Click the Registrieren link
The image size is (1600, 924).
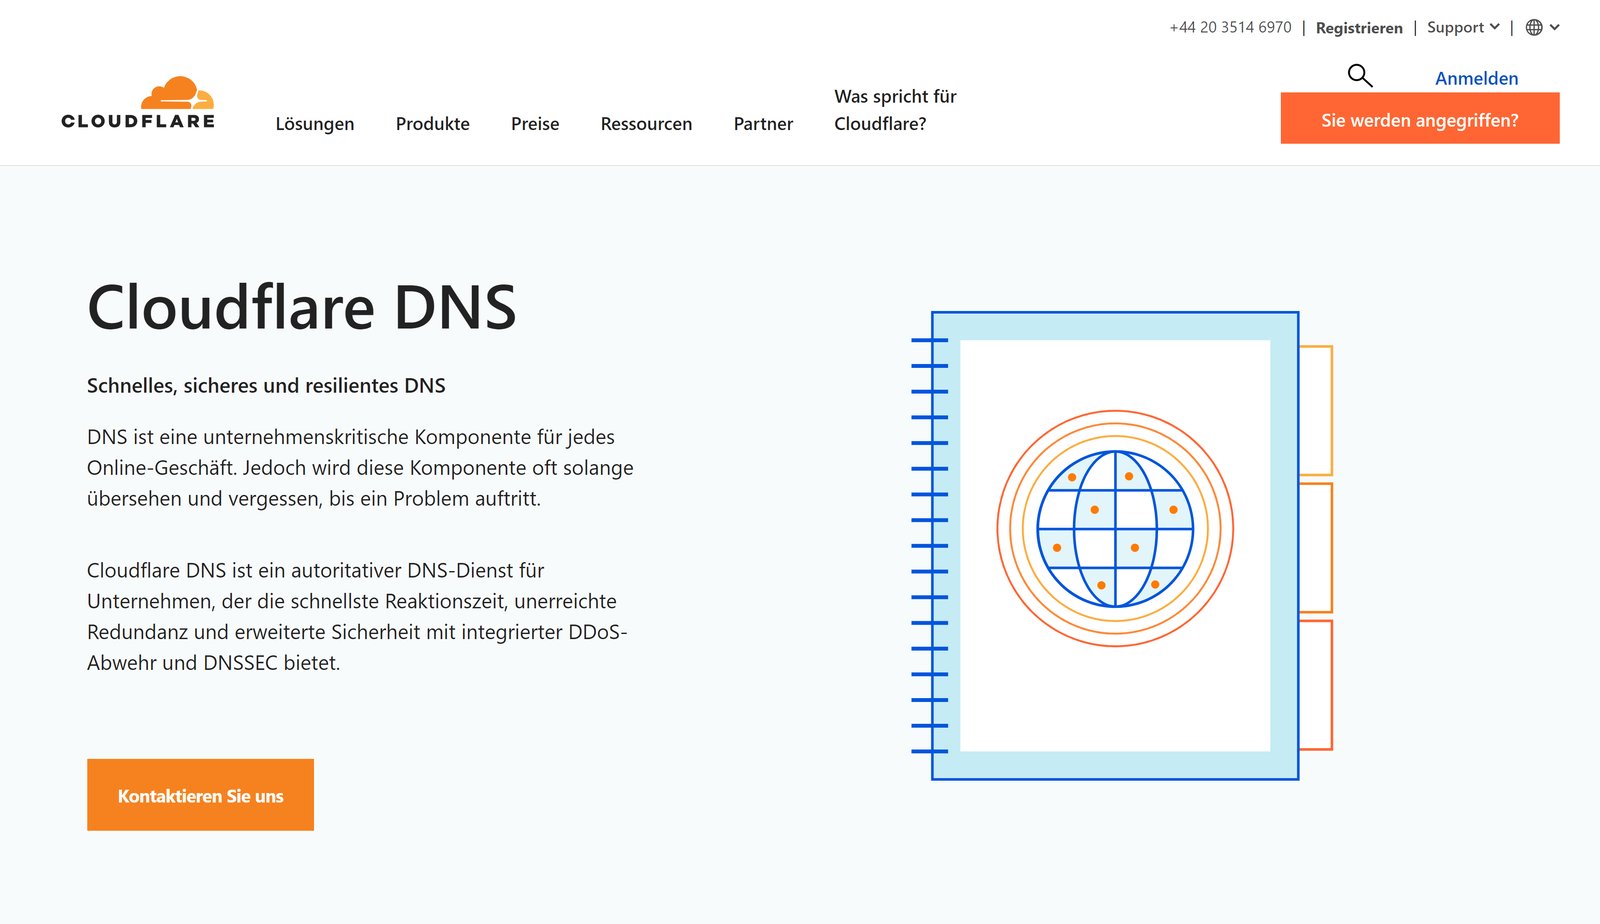(1359, 27)
